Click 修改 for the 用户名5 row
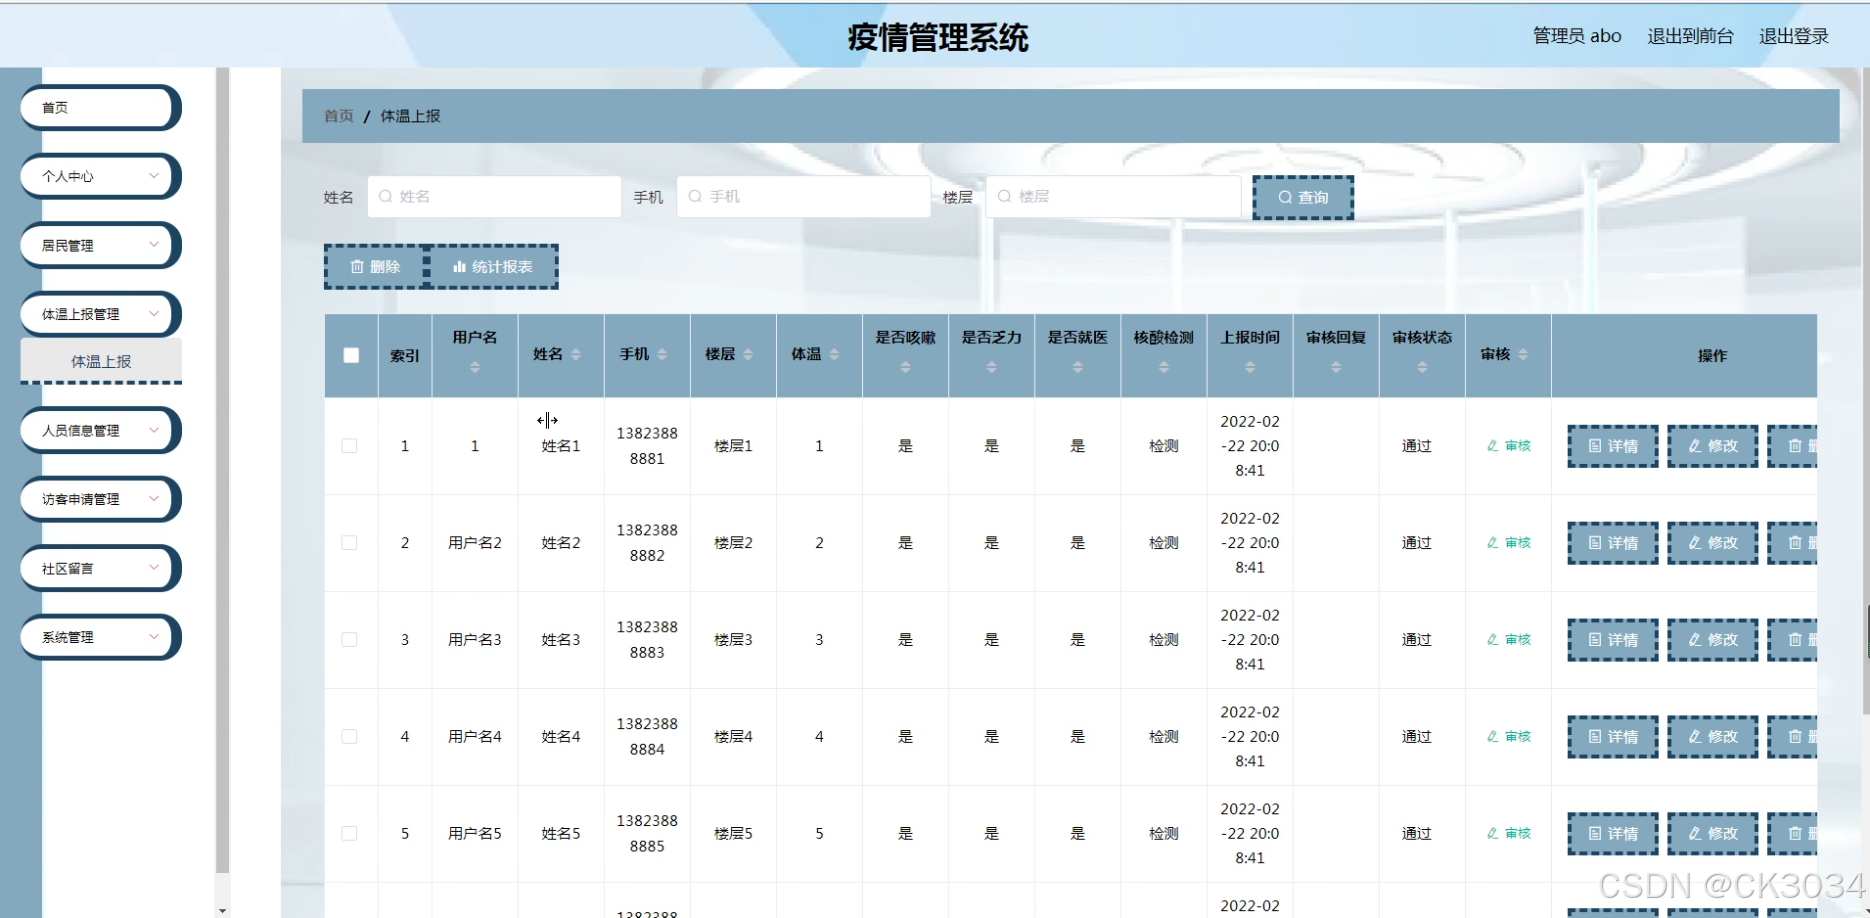Image resolution: width=1870 pixels, height=918 pixels. [x=1713, y=834]
